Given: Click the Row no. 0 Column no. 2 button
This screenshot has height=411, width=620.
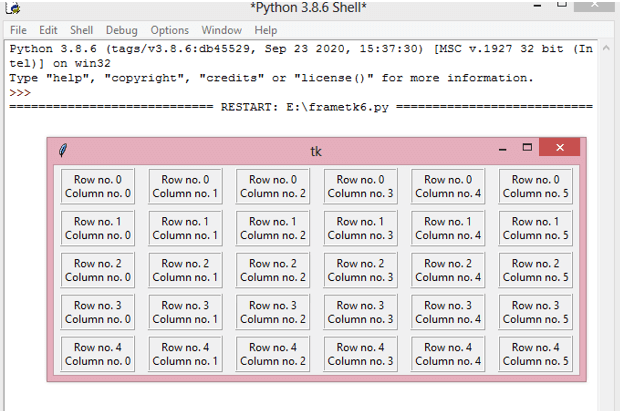Looking at the screenshot, I should coord(273,186).
